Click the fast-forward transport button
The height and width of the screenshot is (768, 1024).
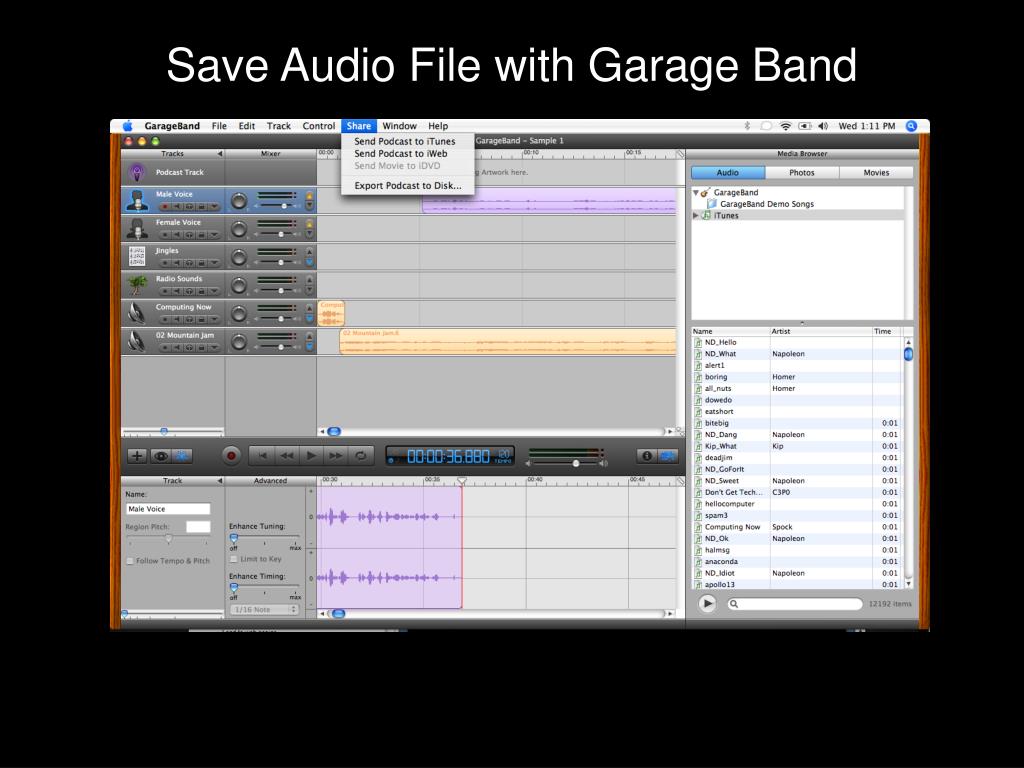click(x=336, y=456)
